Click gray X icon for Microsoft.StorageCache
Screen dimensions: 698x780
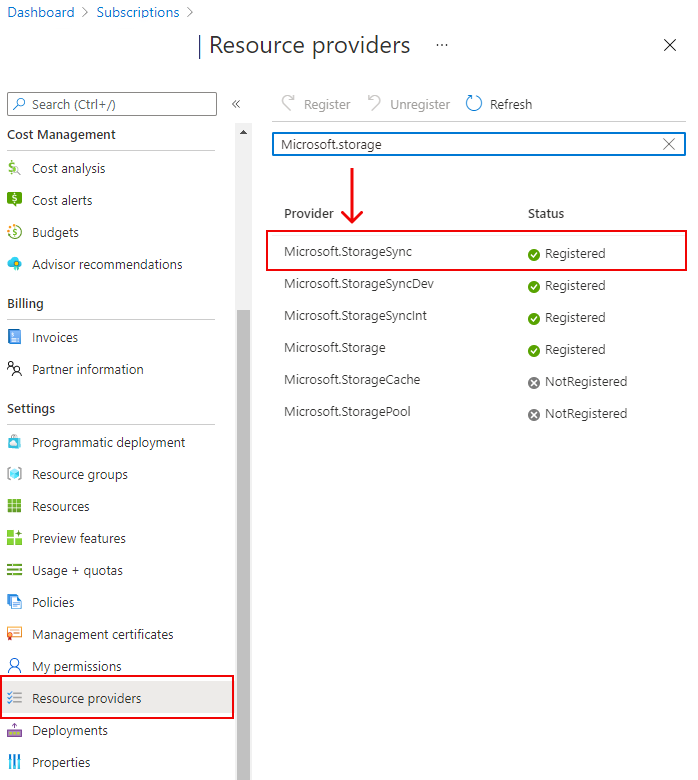coord(534,383)
